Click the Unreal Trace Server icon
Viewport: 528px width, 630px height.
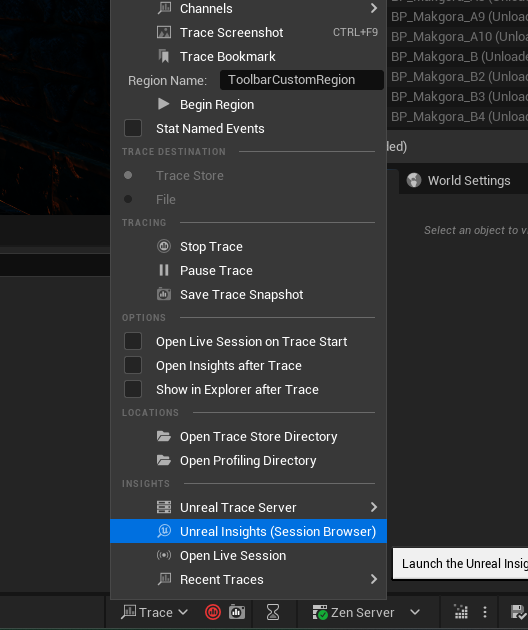click(x=164, y=507)
